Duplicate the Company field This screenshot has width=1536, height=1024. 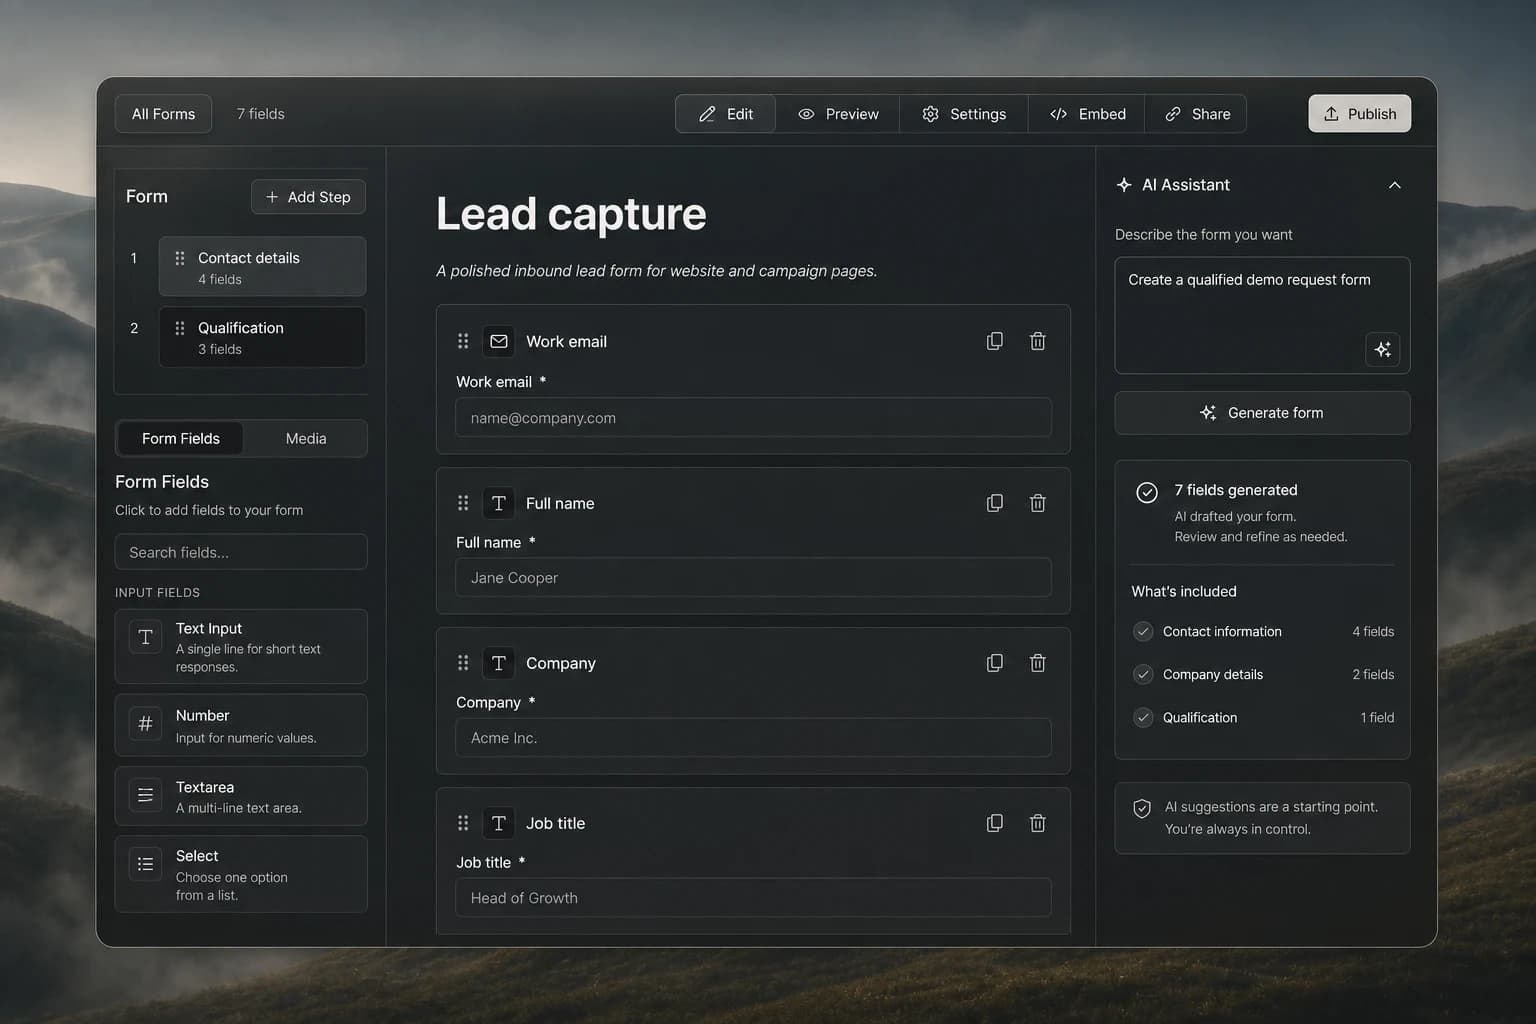click(x=994, y=663)
